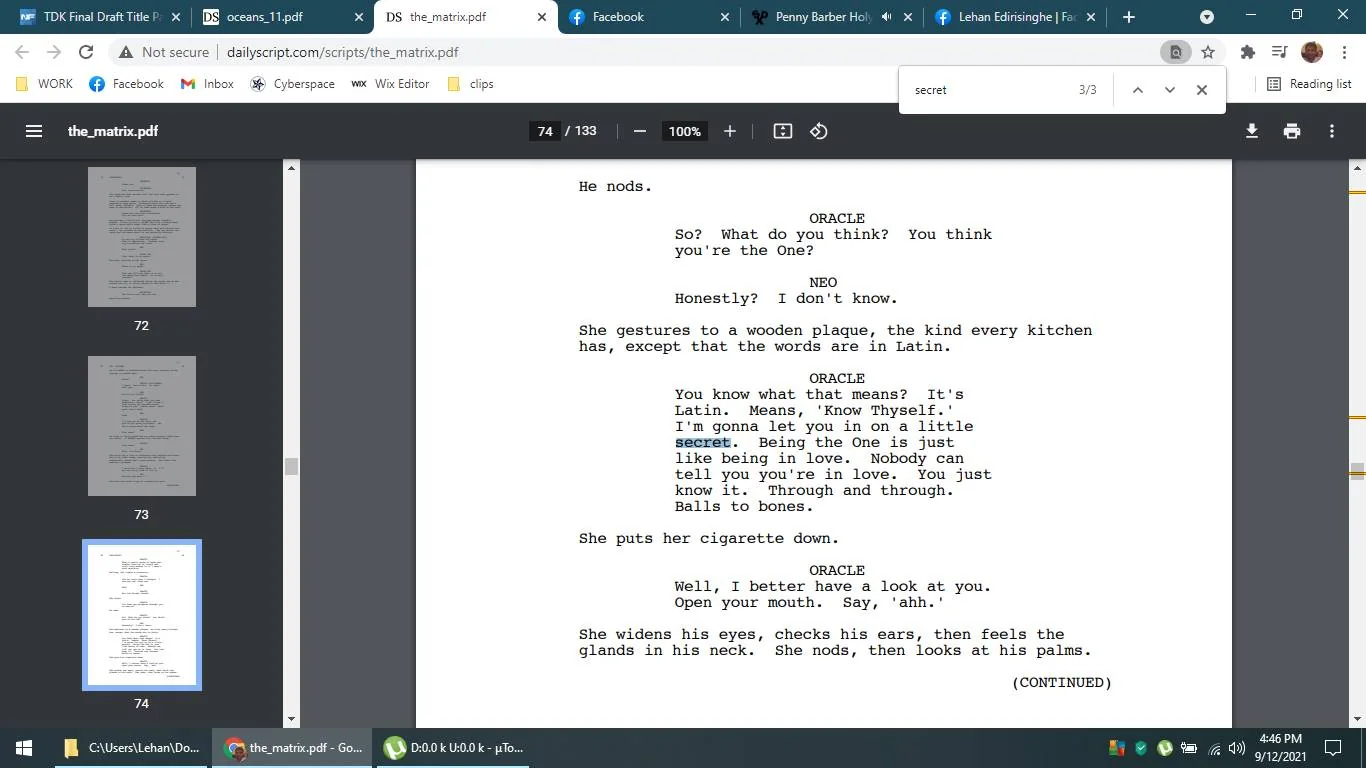The width and height of the screenshot is (1366, 768).
Task: Open a new browser tab
Action: click(x=1129, y=17)
